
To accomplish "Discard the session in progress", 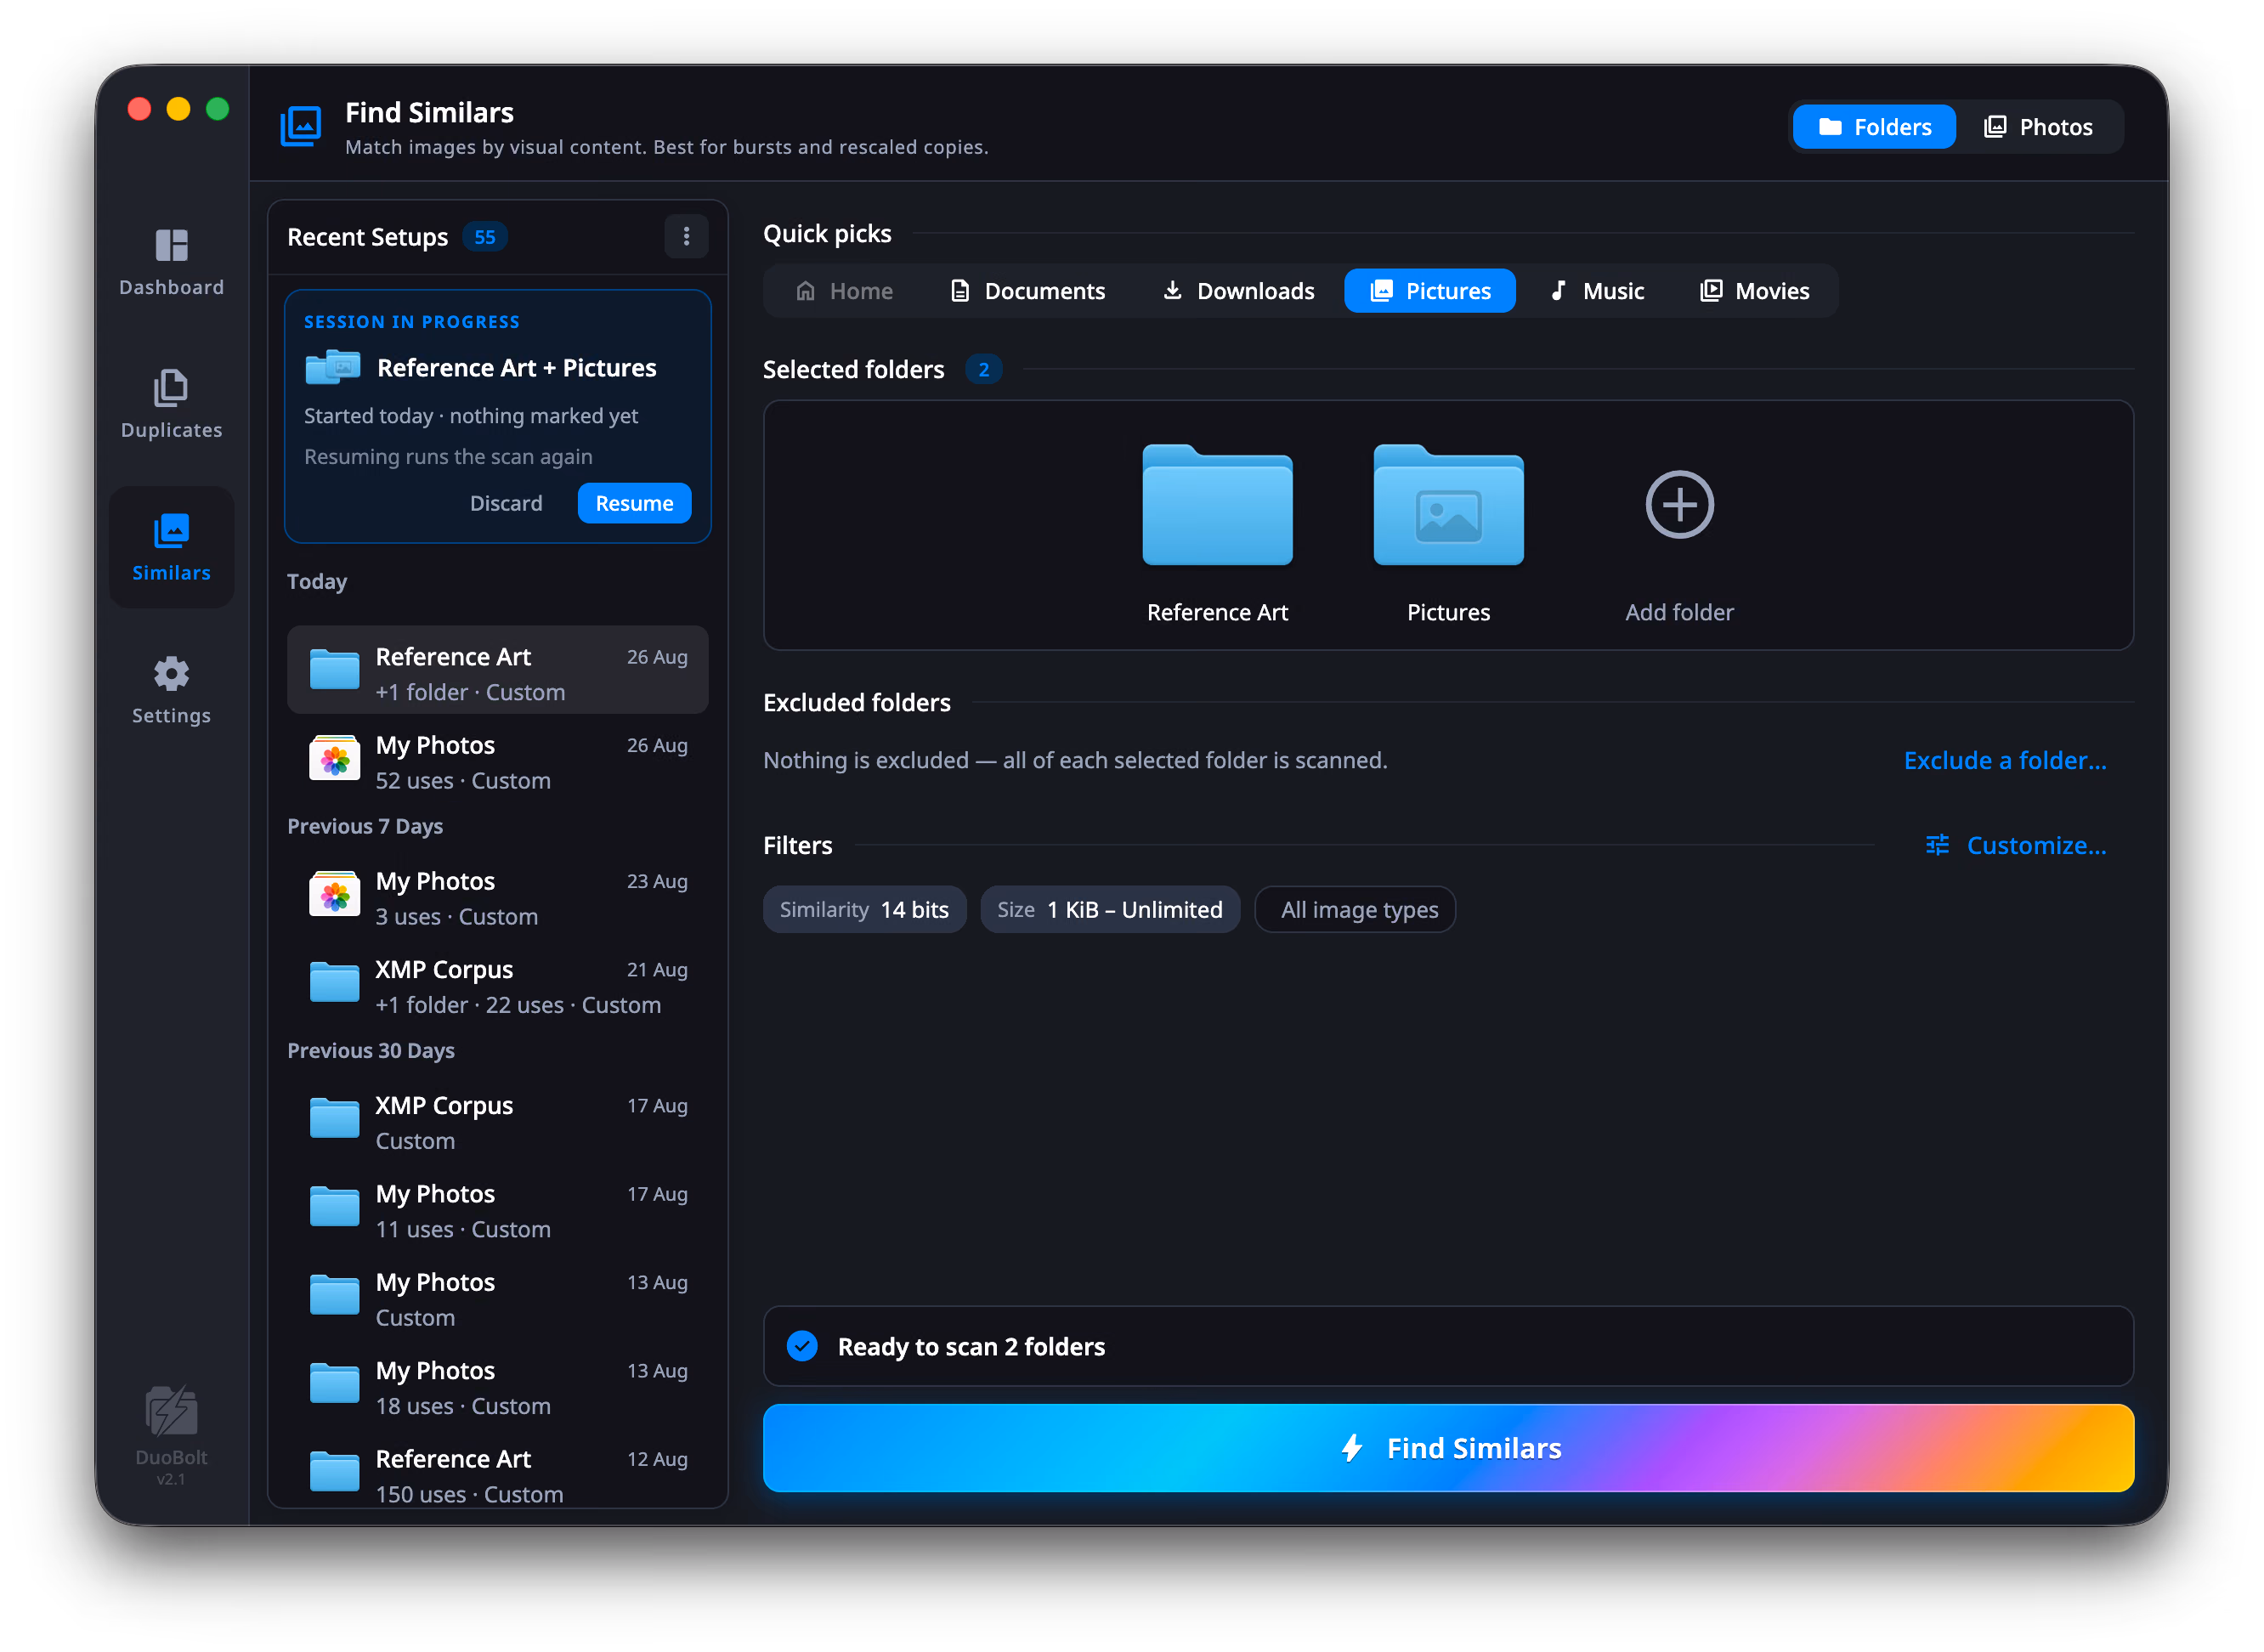I will coord(506,503).
